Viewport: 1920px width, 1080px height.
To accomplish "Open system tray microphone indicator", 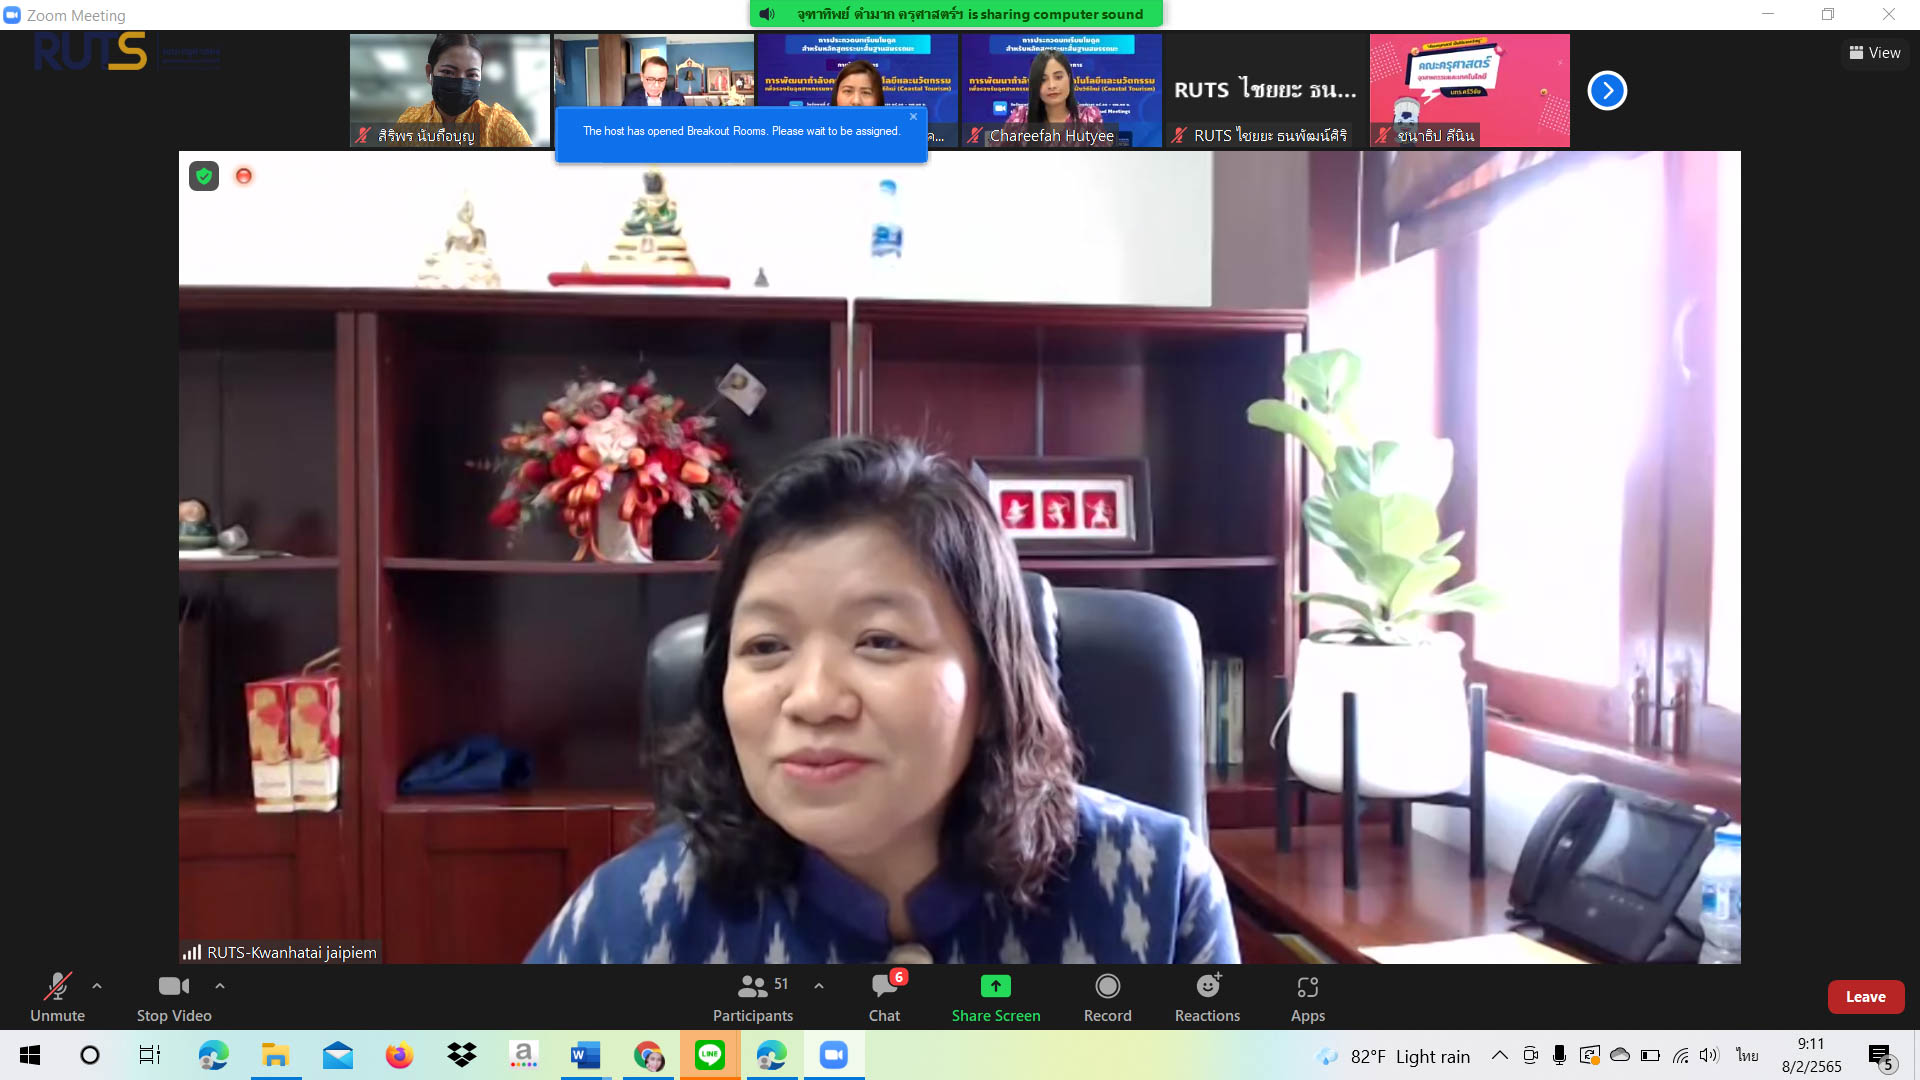I will tap(1559, 1055).
